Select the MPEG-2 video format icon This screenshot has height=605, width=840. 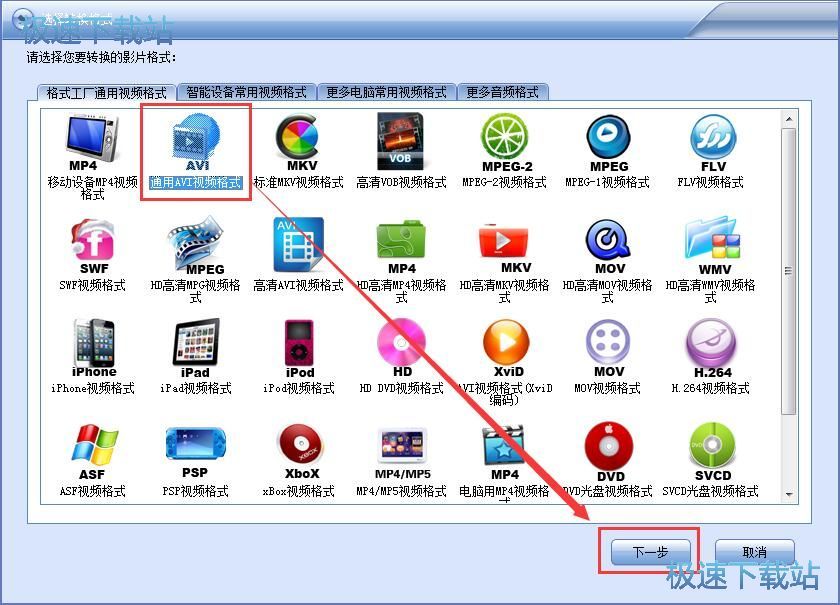click(505, 143)
